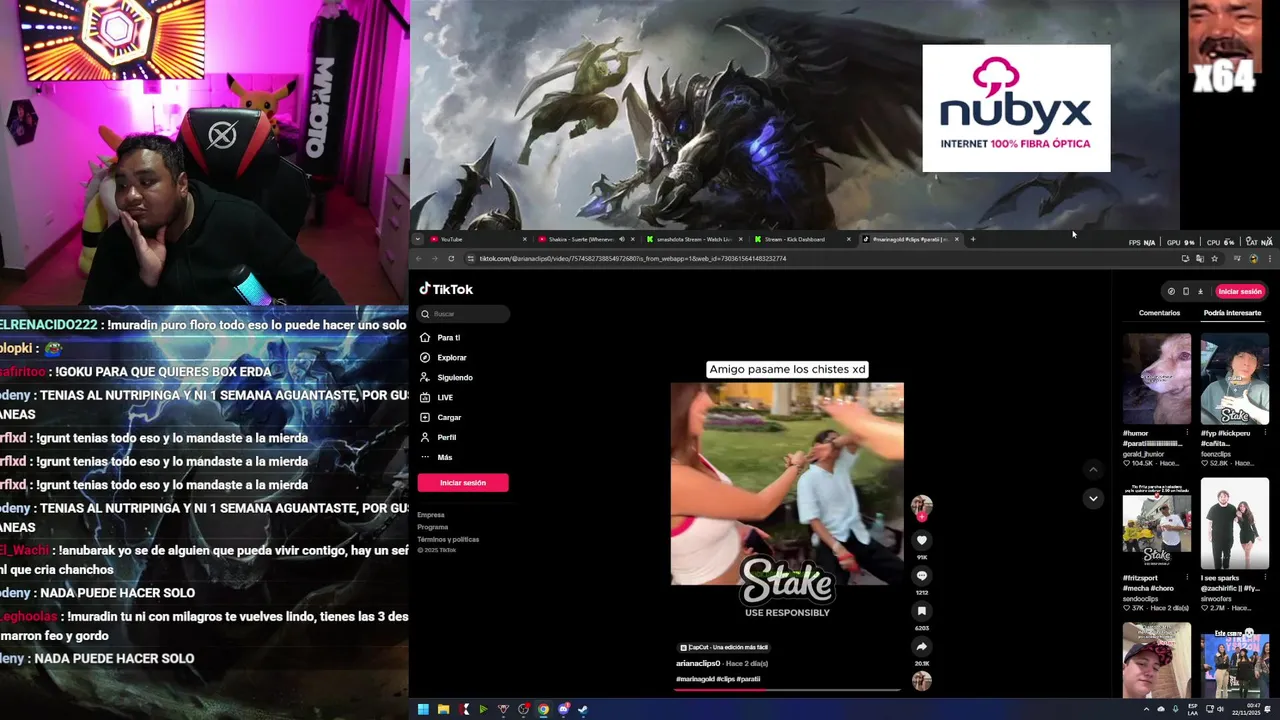This screenshot has height=720, width=1280.
Task: Reload the TikTok page
Action: coord(451,258)
